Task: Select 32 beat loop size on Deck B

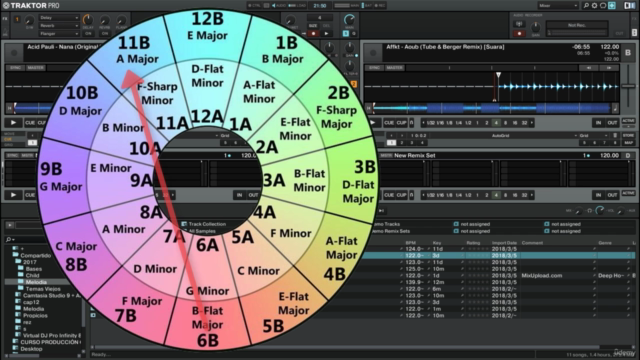Action: point(524,123)
